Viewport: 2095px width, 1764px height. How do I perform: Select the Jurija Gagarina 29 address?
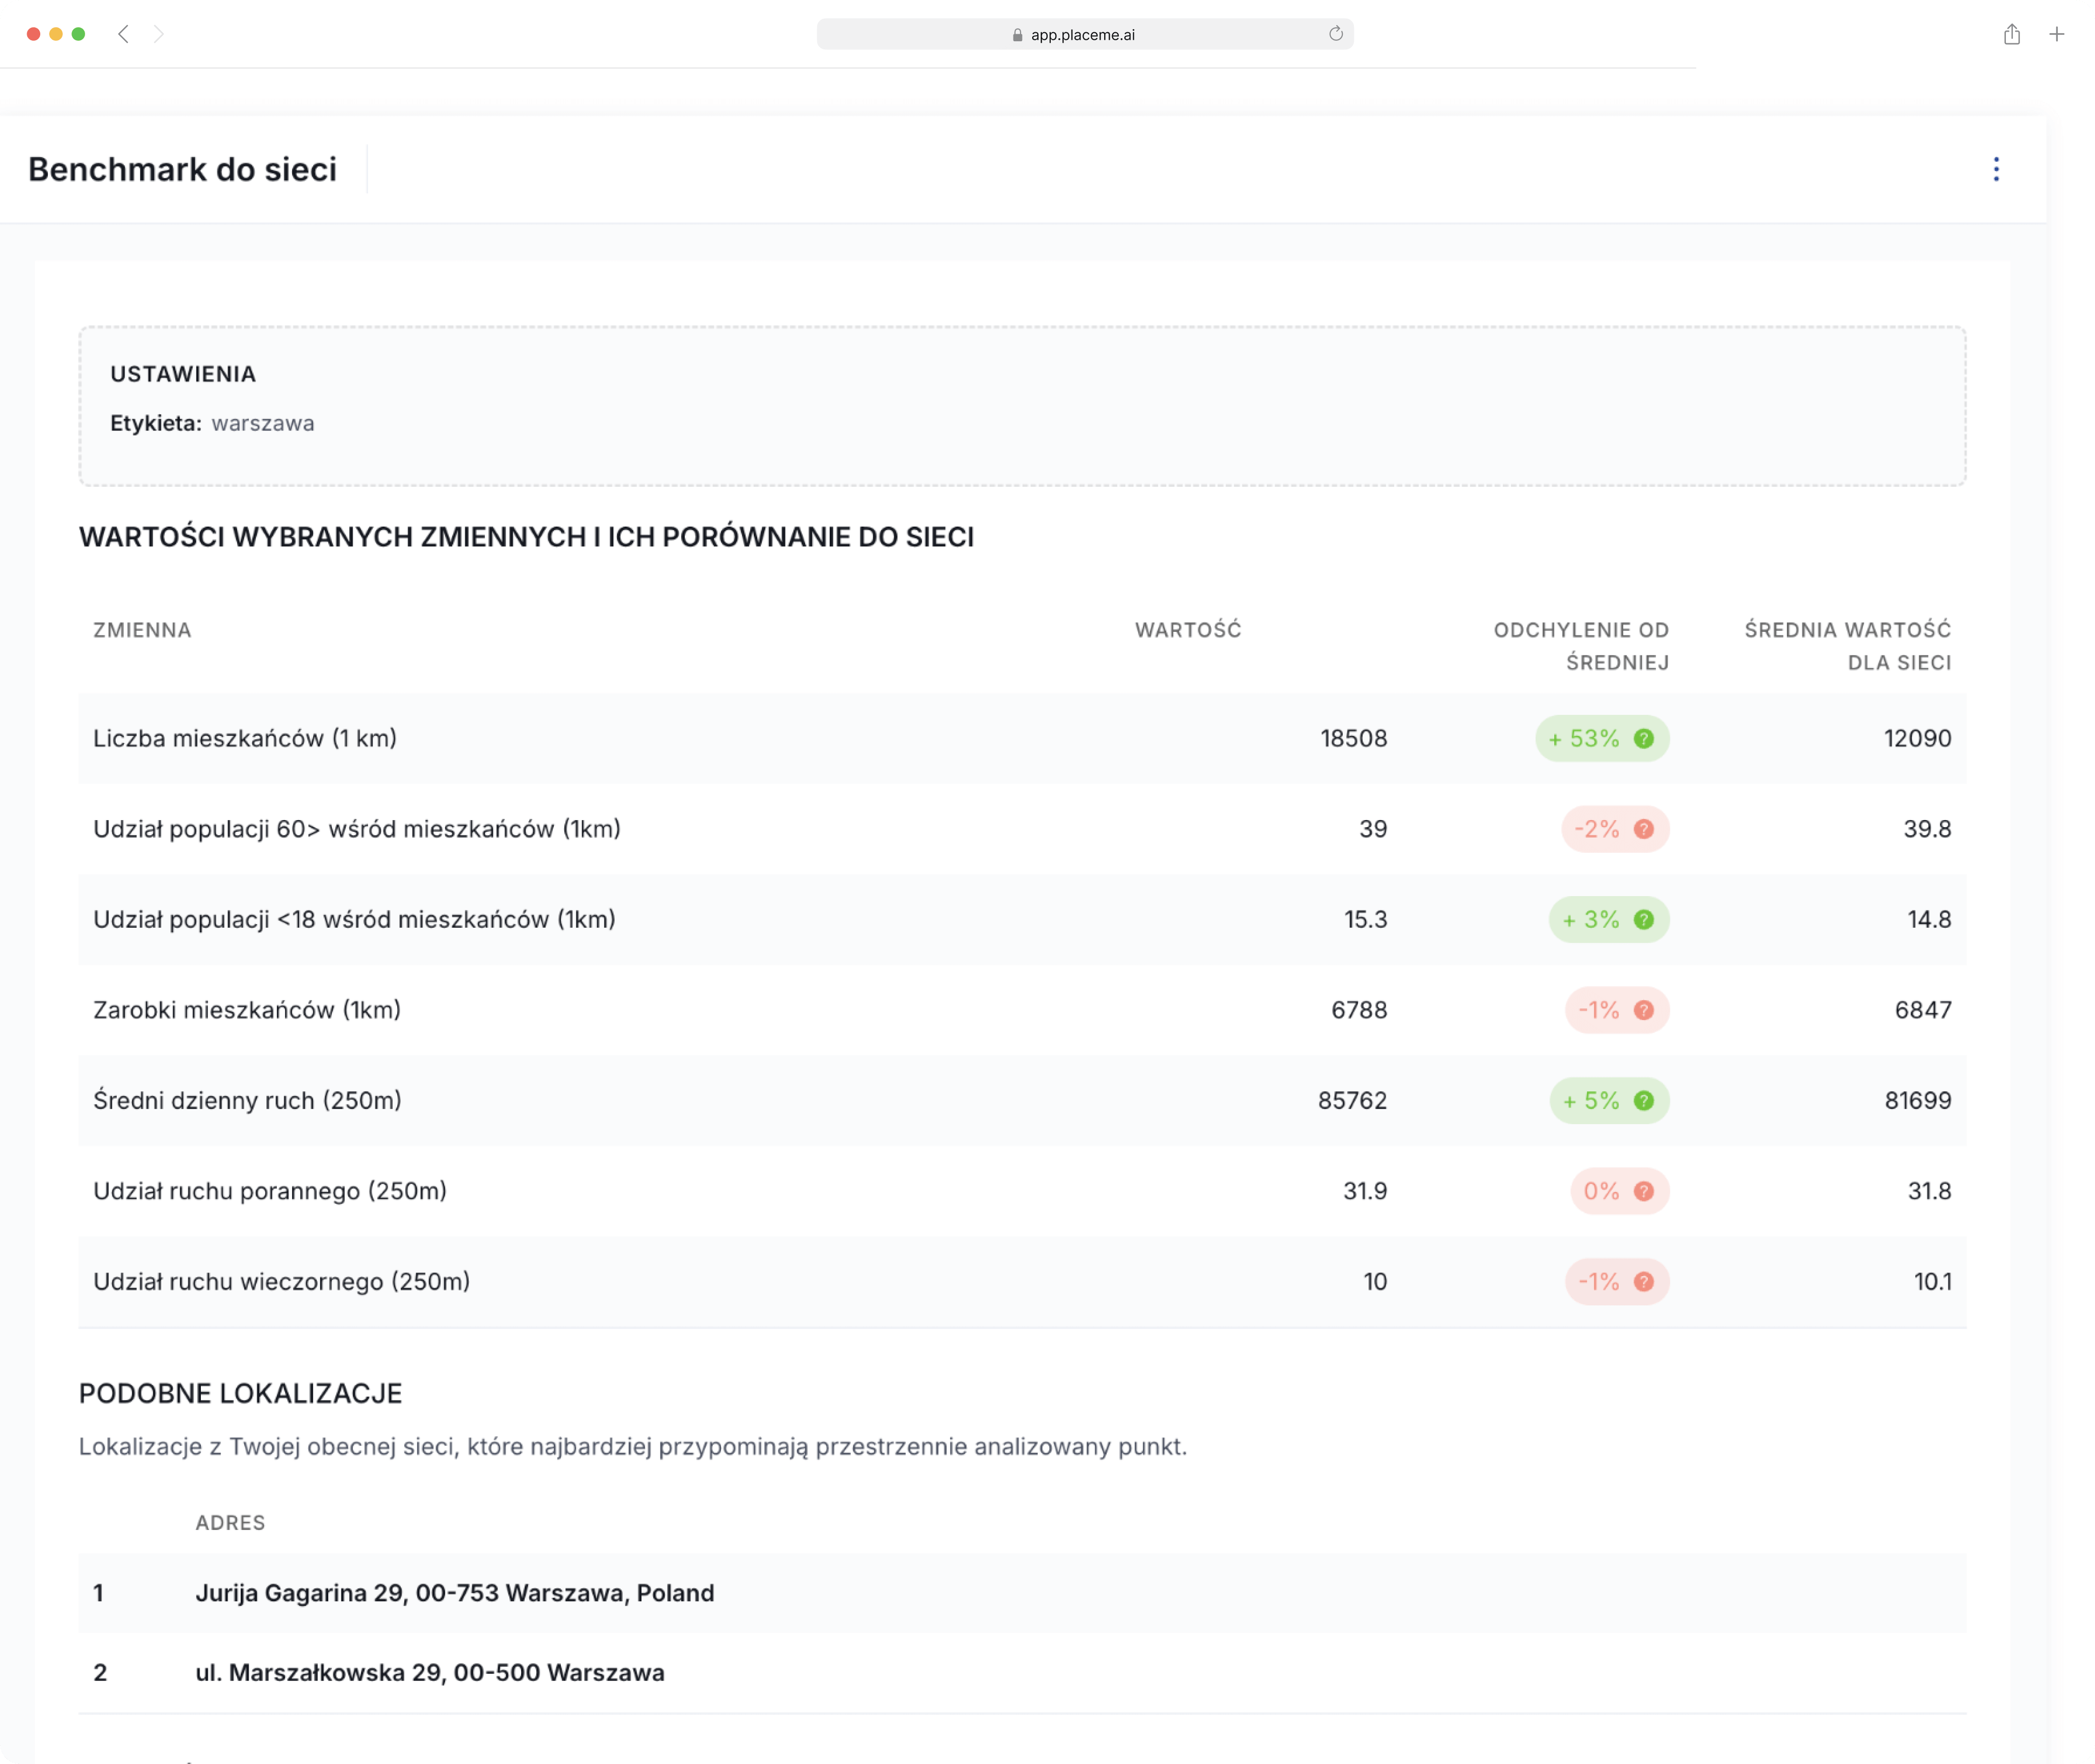click(x=455, y=1593)
